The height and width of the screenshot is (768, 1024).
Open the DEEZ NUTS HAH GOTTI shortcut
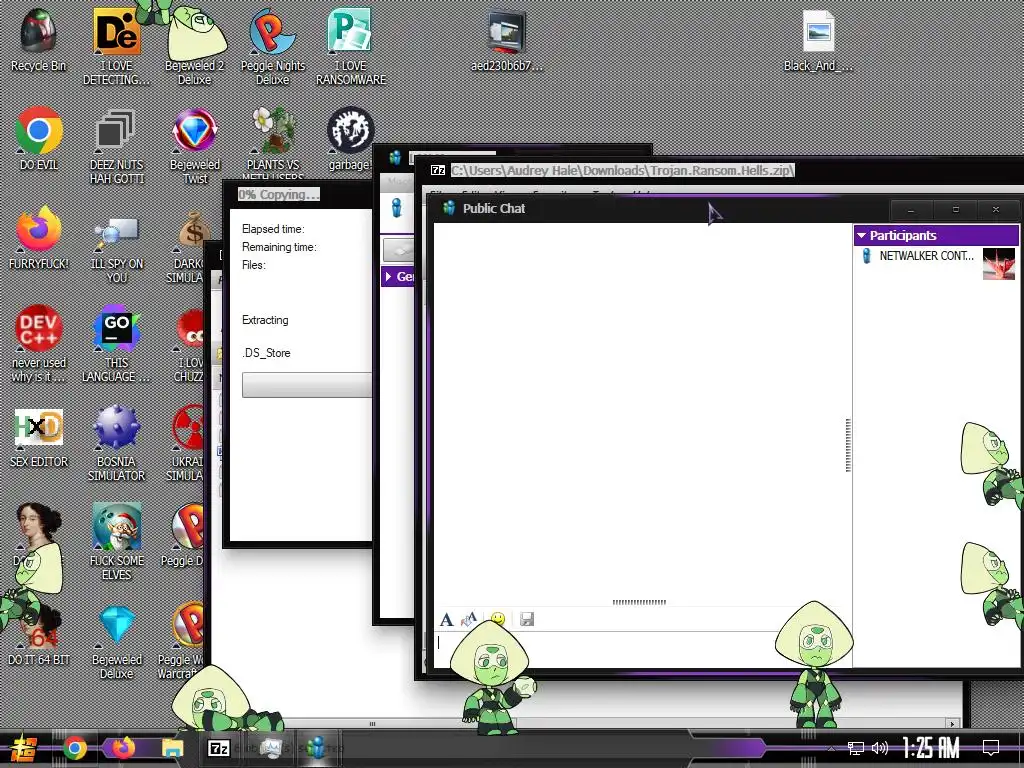pyautogui.click(x=116, y=146)
